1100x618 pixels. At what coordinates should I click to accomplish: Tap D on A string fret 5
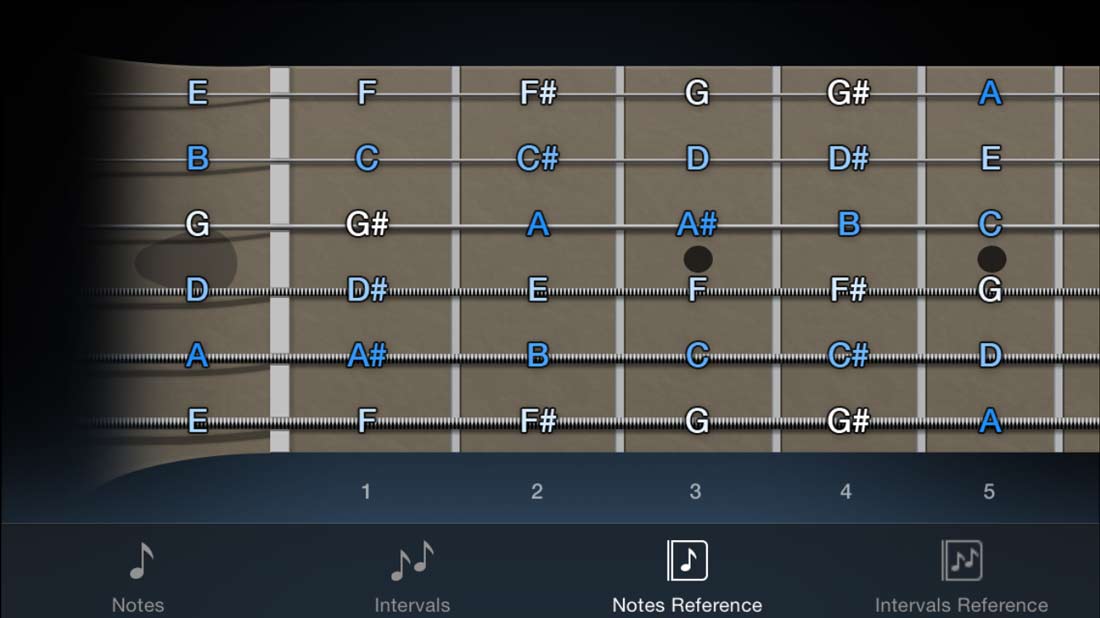(991, 356)
